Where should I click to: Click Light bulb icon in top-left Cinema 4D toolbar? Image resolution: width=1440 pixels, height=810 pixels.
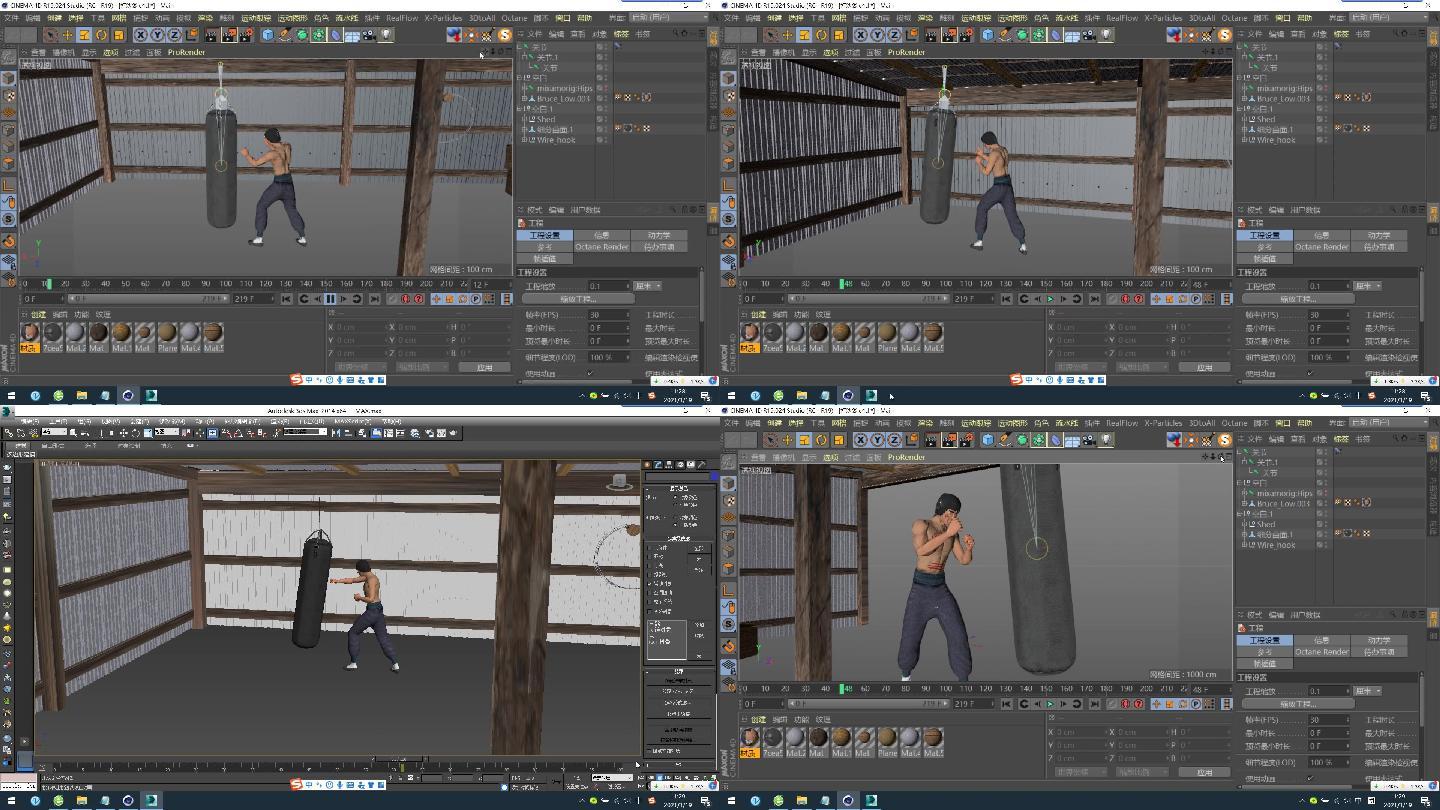point(386,35)
